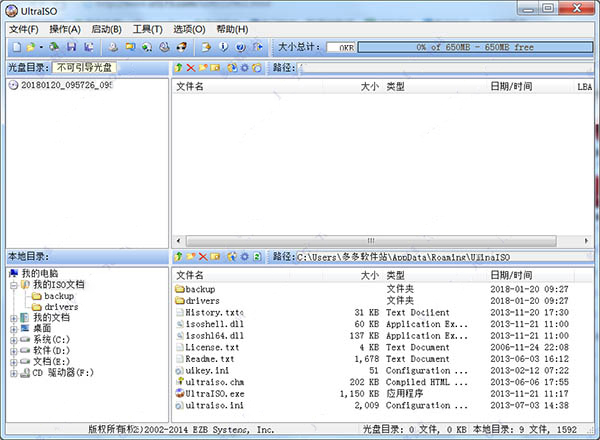Click left arrow of disc panel scrollbar

[178, 241]
